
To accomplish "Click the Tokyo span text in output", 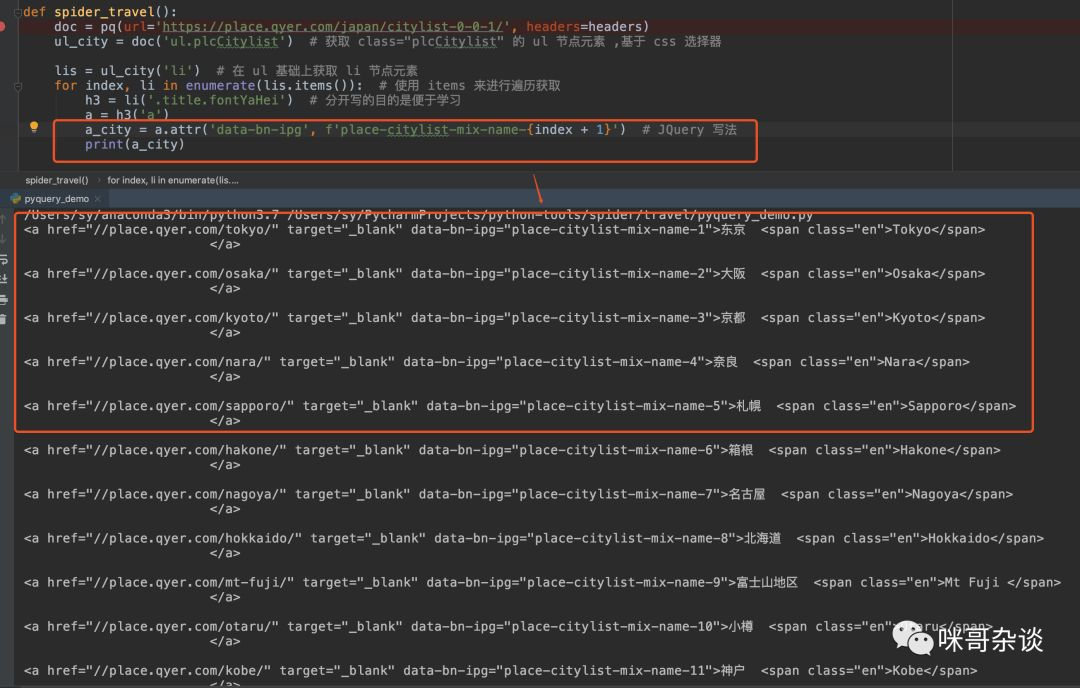I will click(x=912, y=230).
